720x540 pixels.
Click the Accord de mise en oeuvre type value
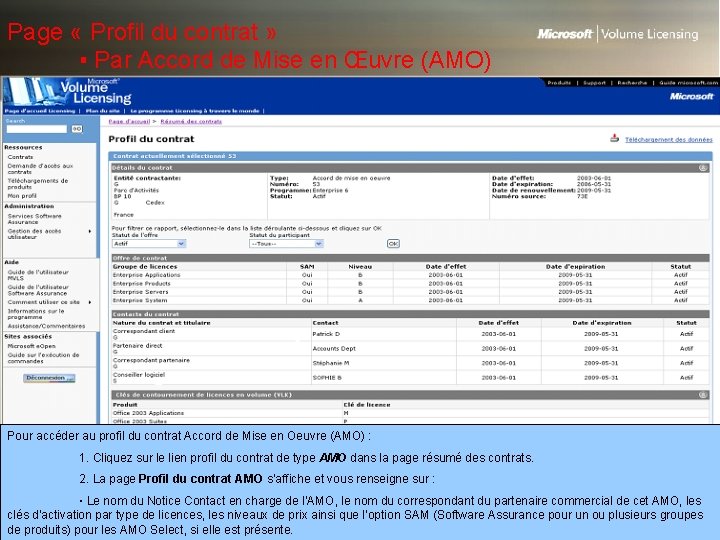tap(351, 178)
